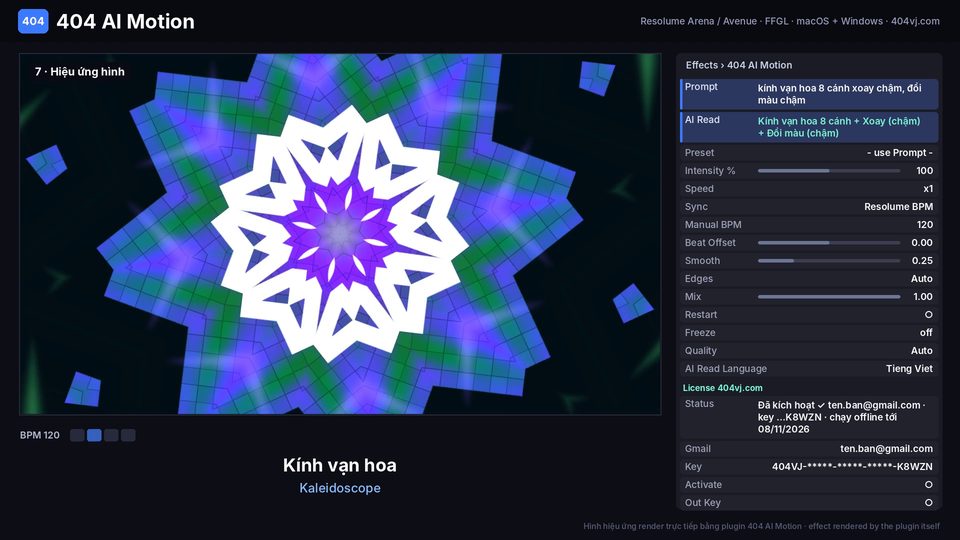Image resolution: width=960 pixels, height=540 pixels.
Task: Click the AI Read interpretation text
Action: coord(838,127)
